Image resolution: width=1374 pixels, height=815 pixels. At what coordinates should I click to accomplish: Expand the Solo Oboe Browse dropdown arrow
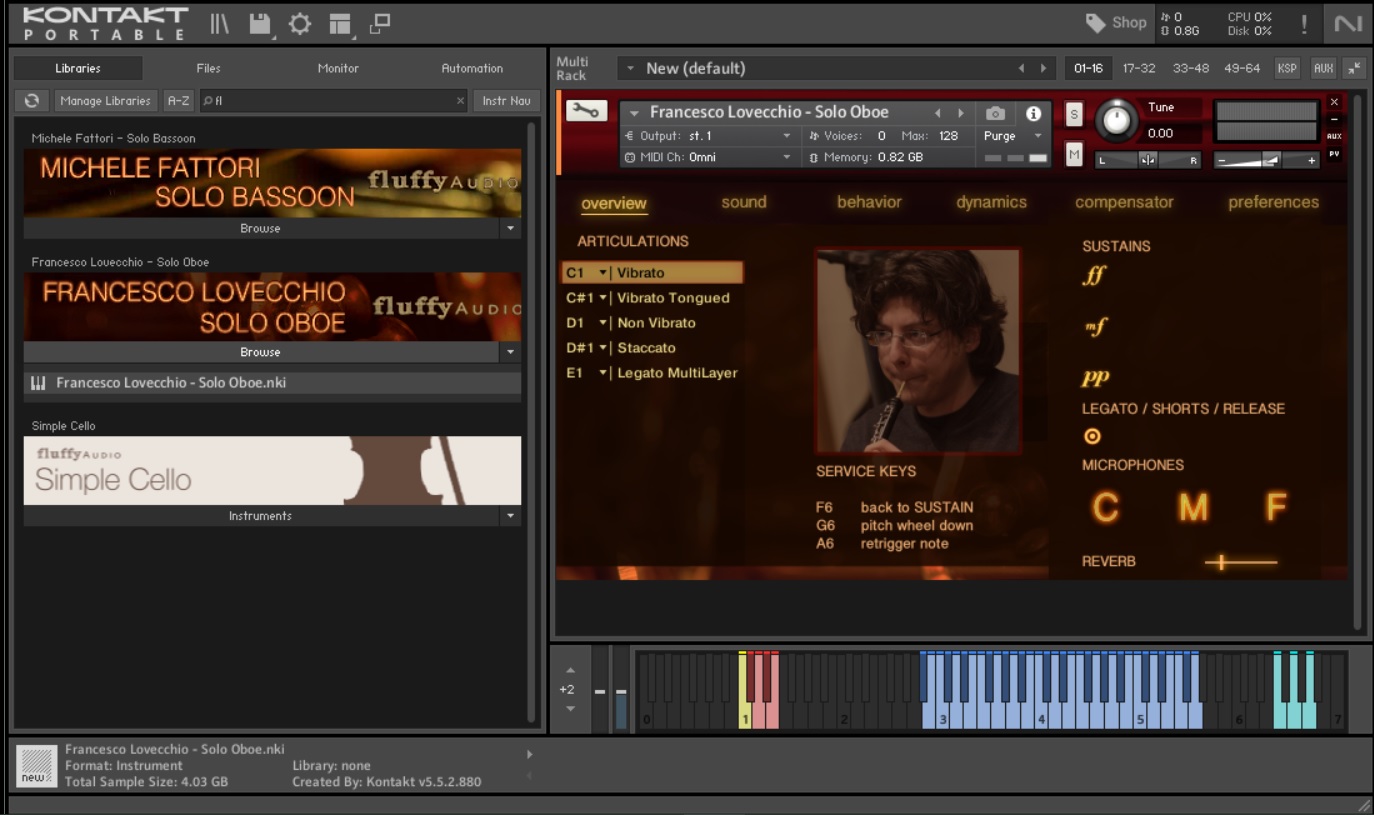click(x=511, y=352)
